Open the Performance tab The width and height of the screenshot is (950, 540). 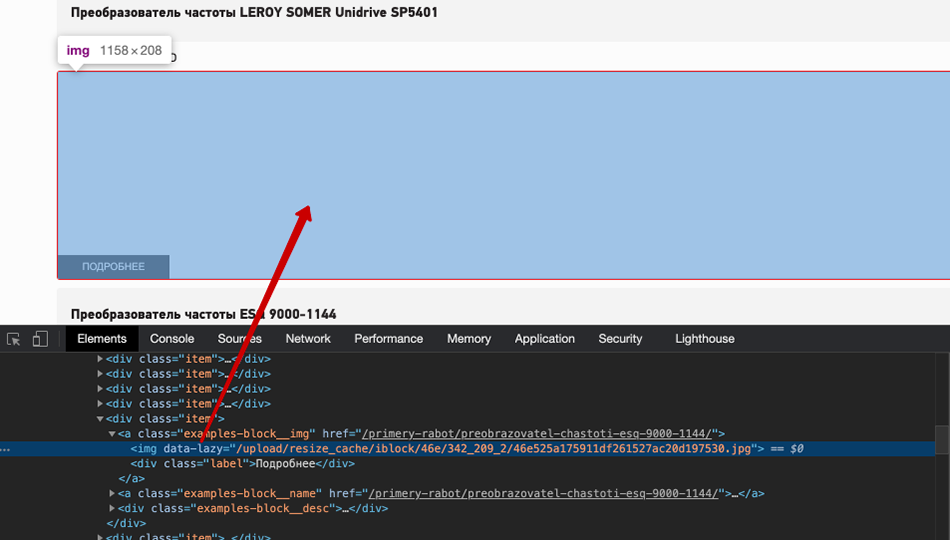[x=388, y=339]
